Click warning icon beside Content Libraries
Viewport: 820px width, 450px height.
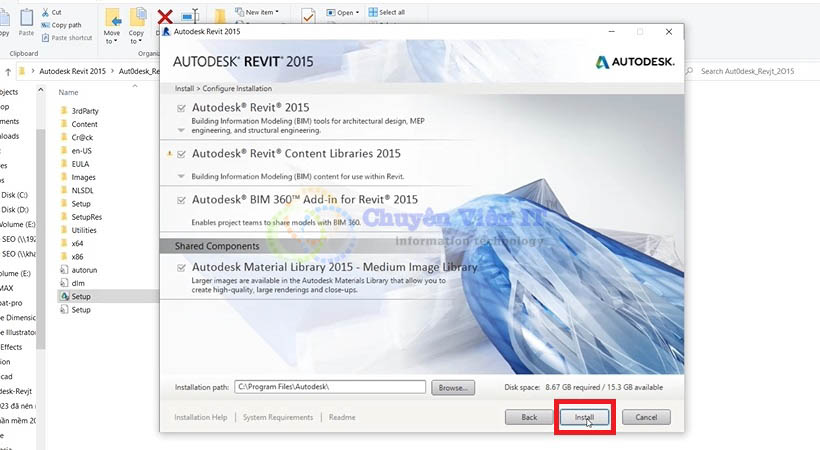pyautogui.click(x=169, y=154)
